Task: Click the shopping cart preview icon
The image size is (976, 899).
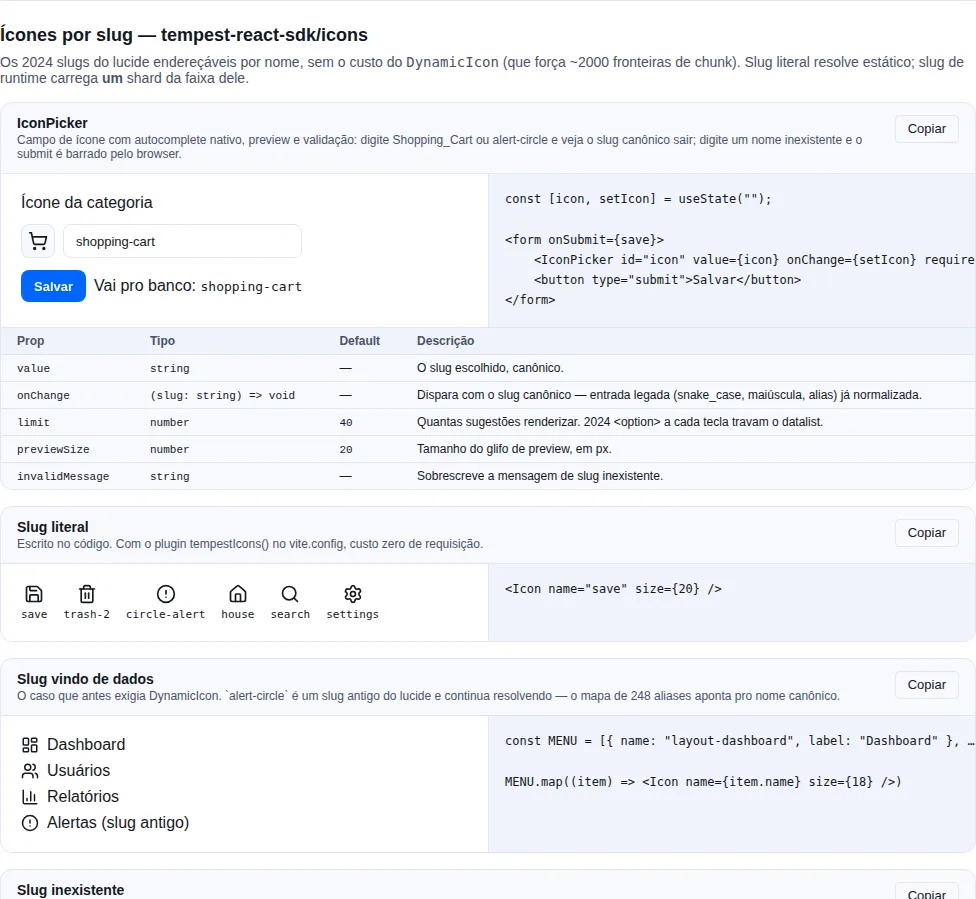Action: 38,242
